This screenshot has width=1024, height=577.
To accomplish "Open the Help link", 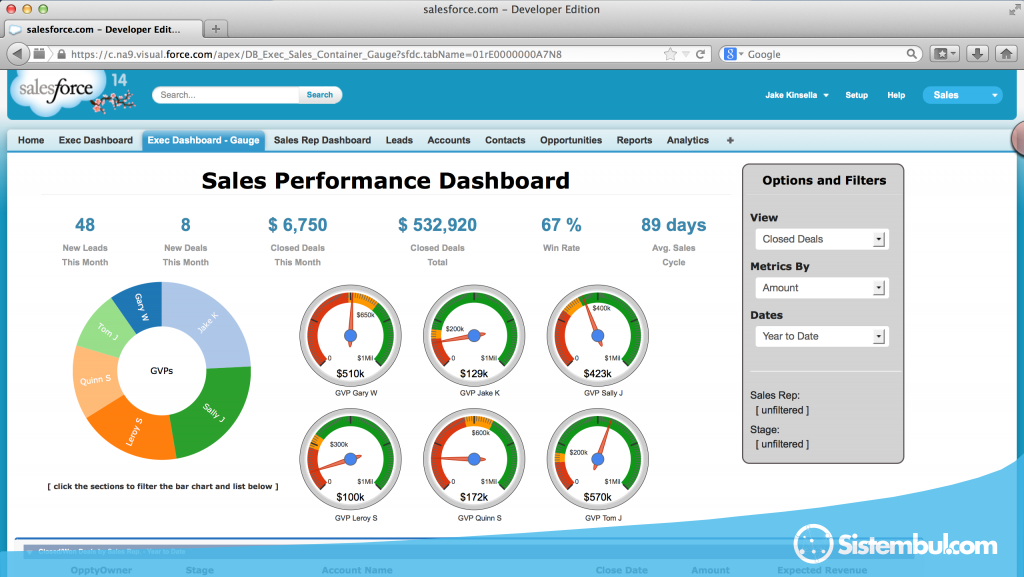I will [896, 95].
